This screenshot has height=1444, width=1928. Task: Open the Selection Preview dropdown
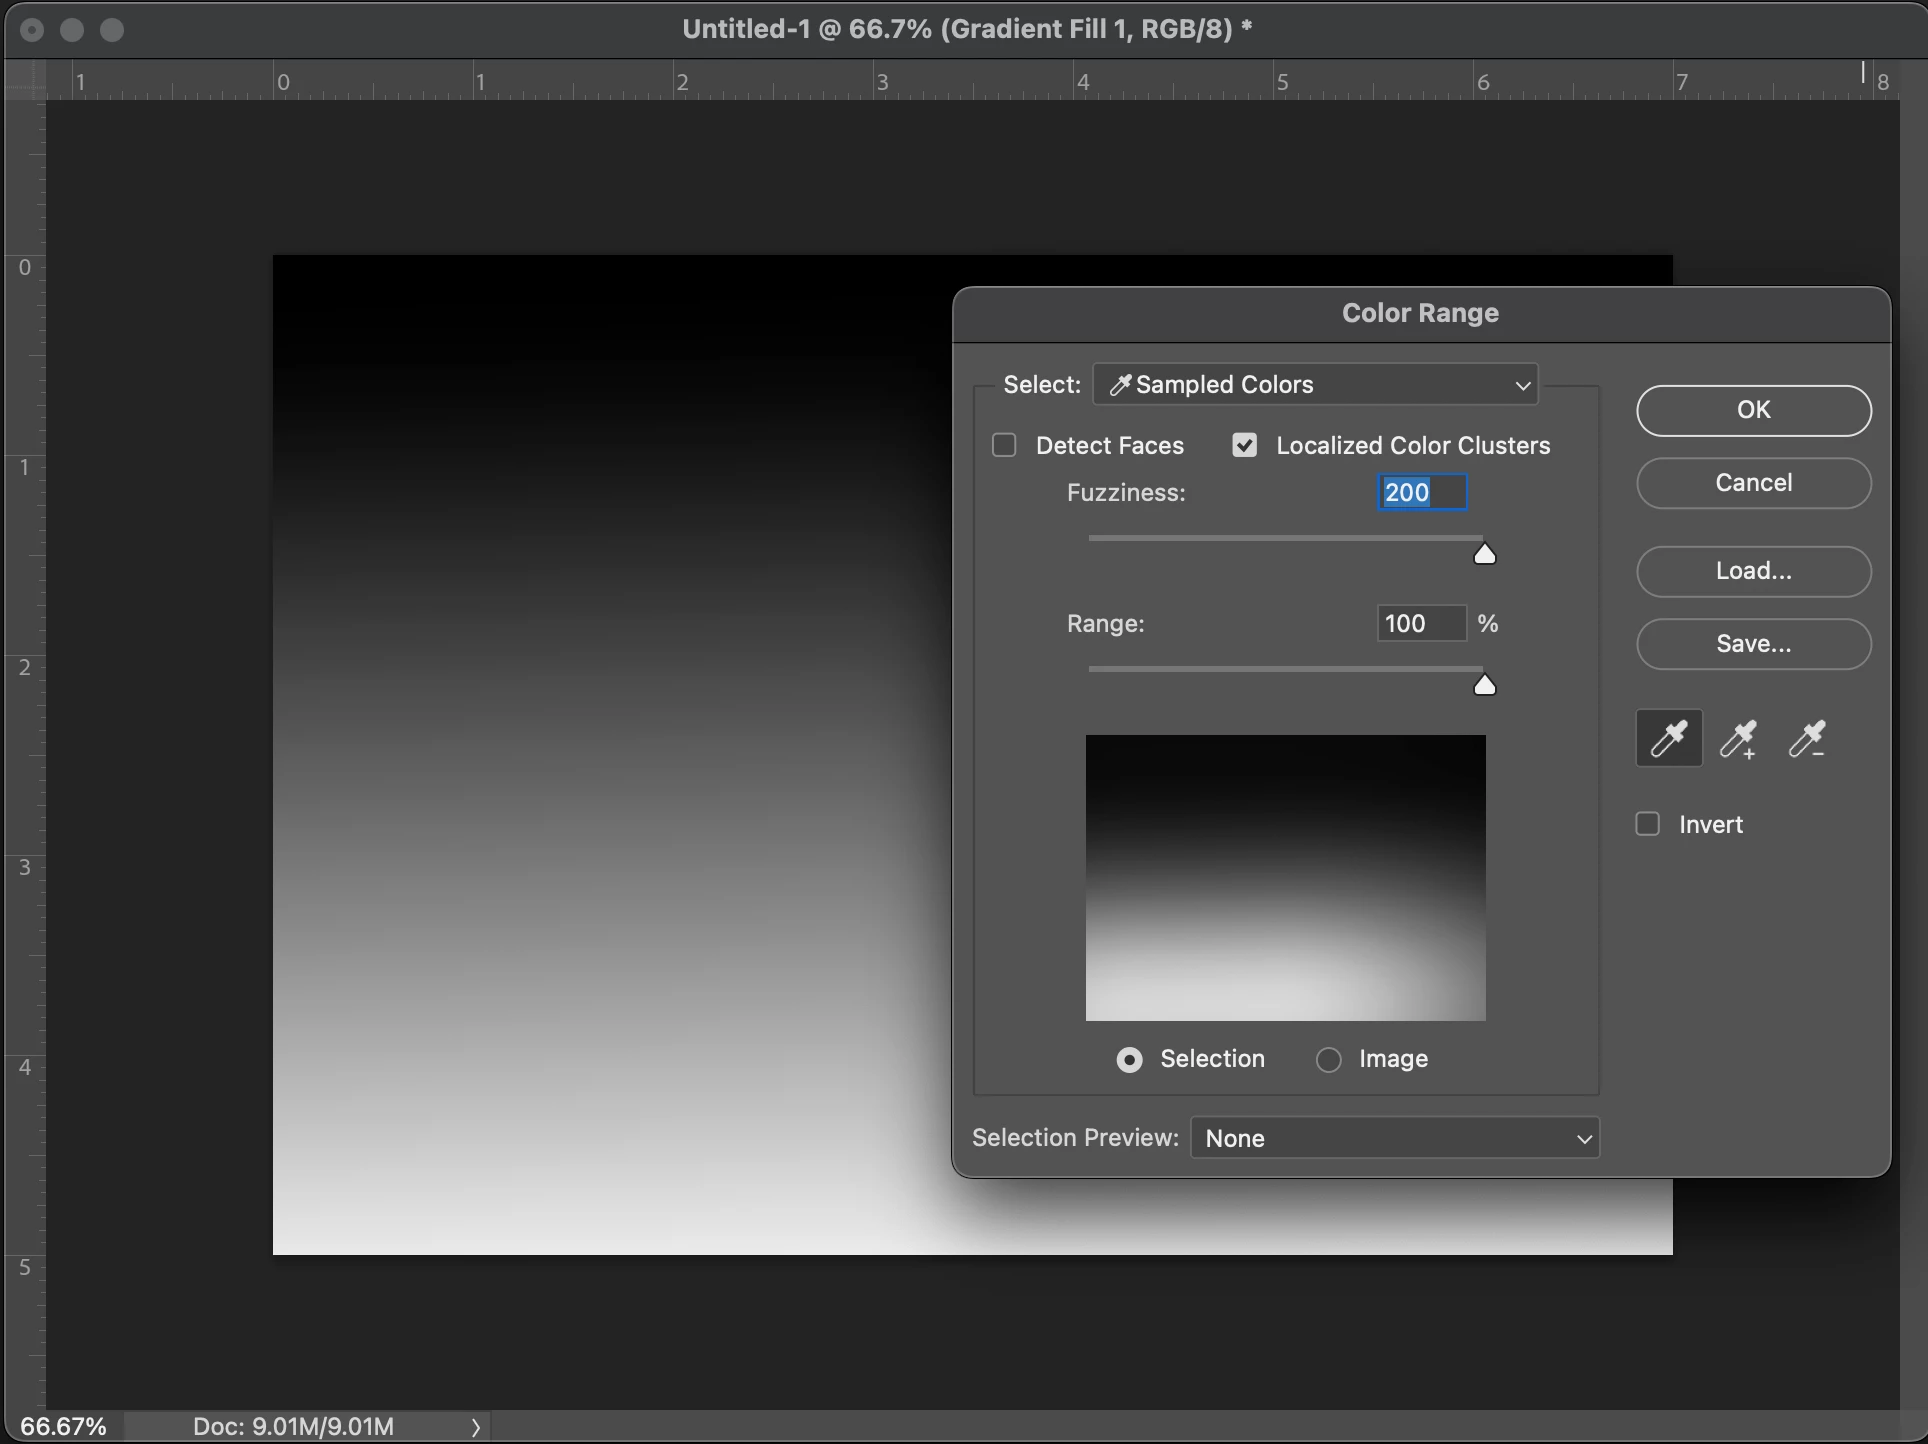tap(1395, 1138)
